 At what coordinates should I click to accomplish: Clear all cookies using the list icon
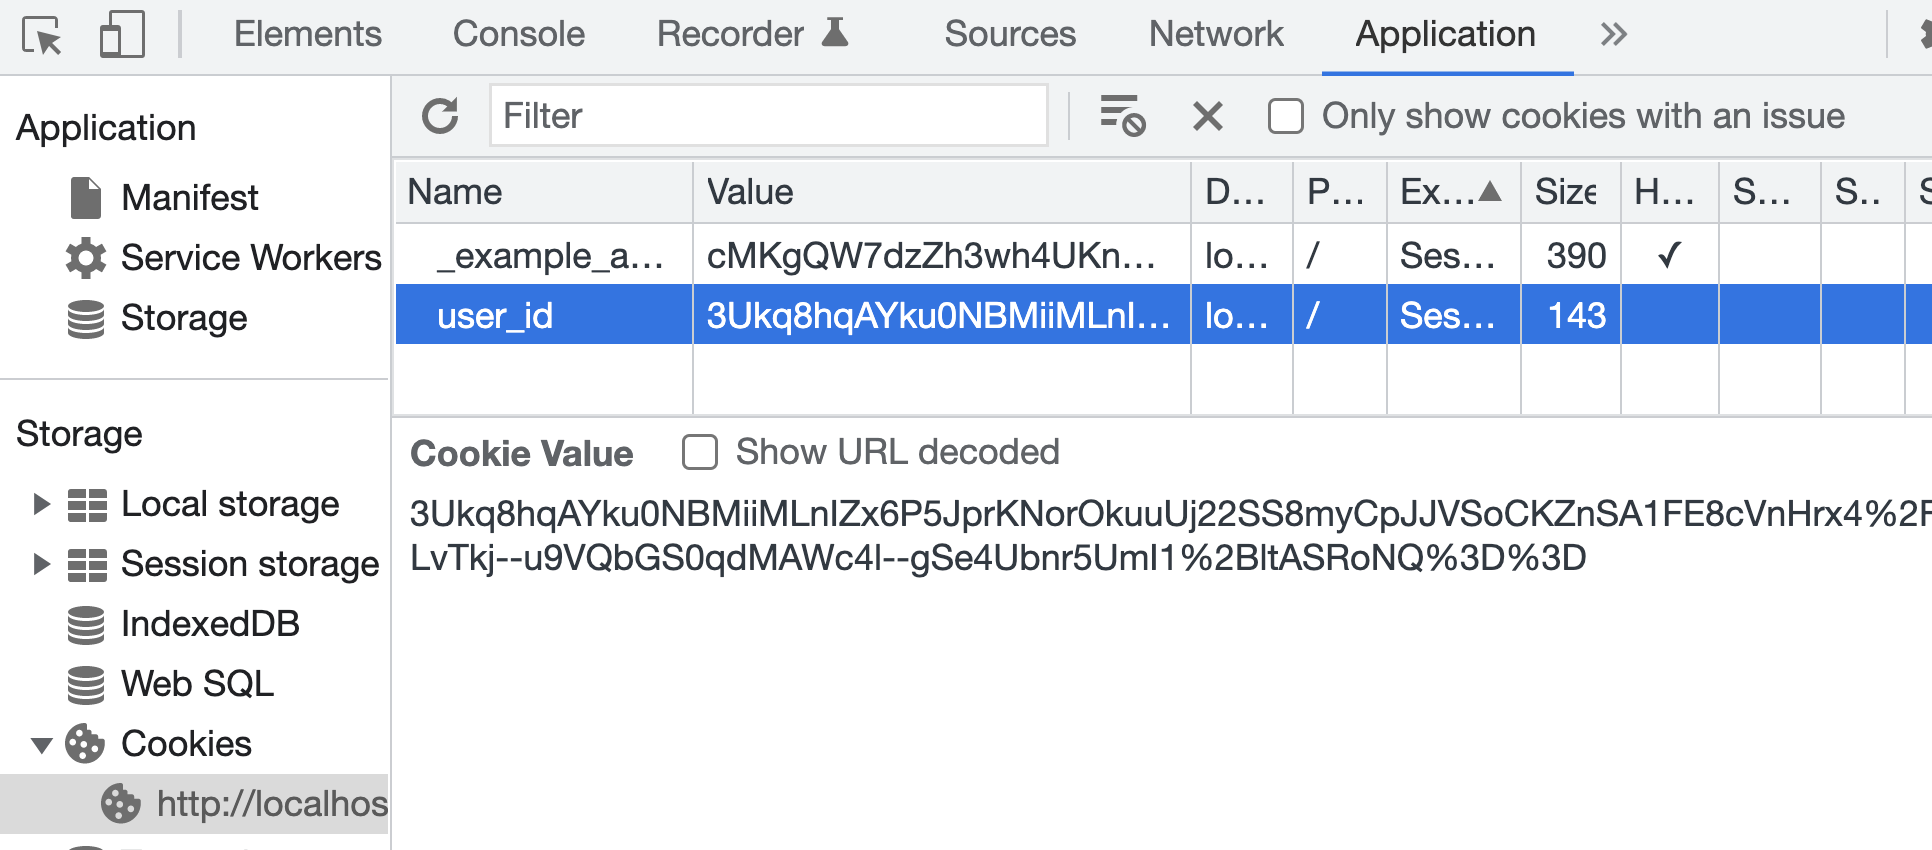1122,116
